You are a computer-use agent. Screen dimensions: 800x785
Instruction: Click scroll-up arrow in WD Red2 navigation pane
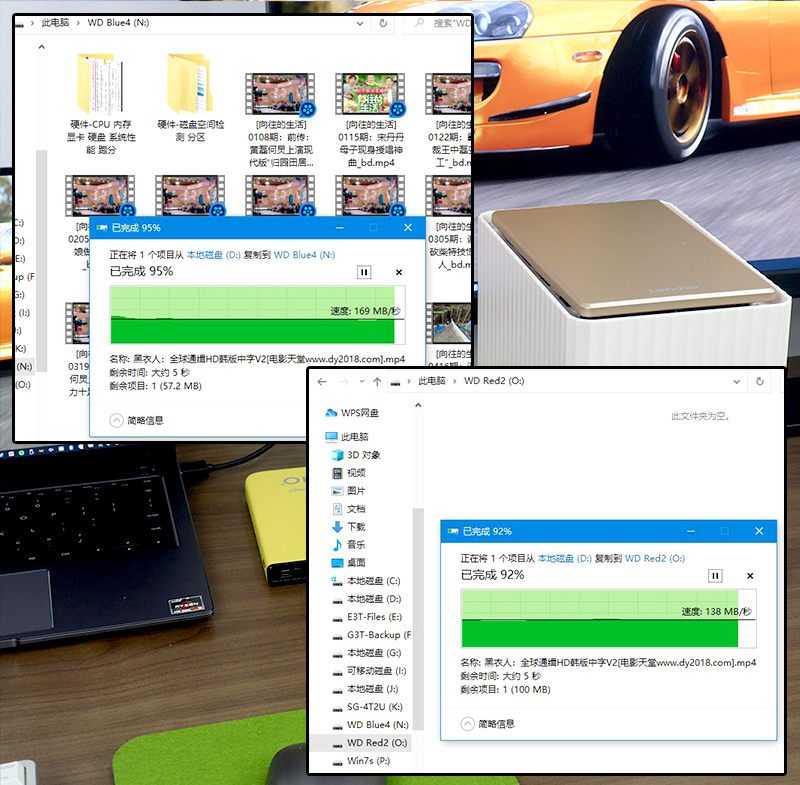coord(418,406)
